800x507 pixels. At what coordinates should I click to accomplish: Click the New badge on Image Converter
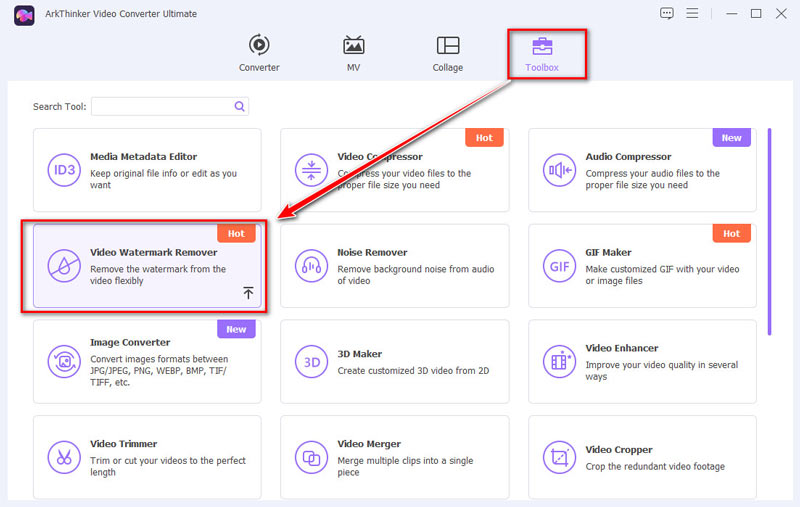tap(236, 329)
